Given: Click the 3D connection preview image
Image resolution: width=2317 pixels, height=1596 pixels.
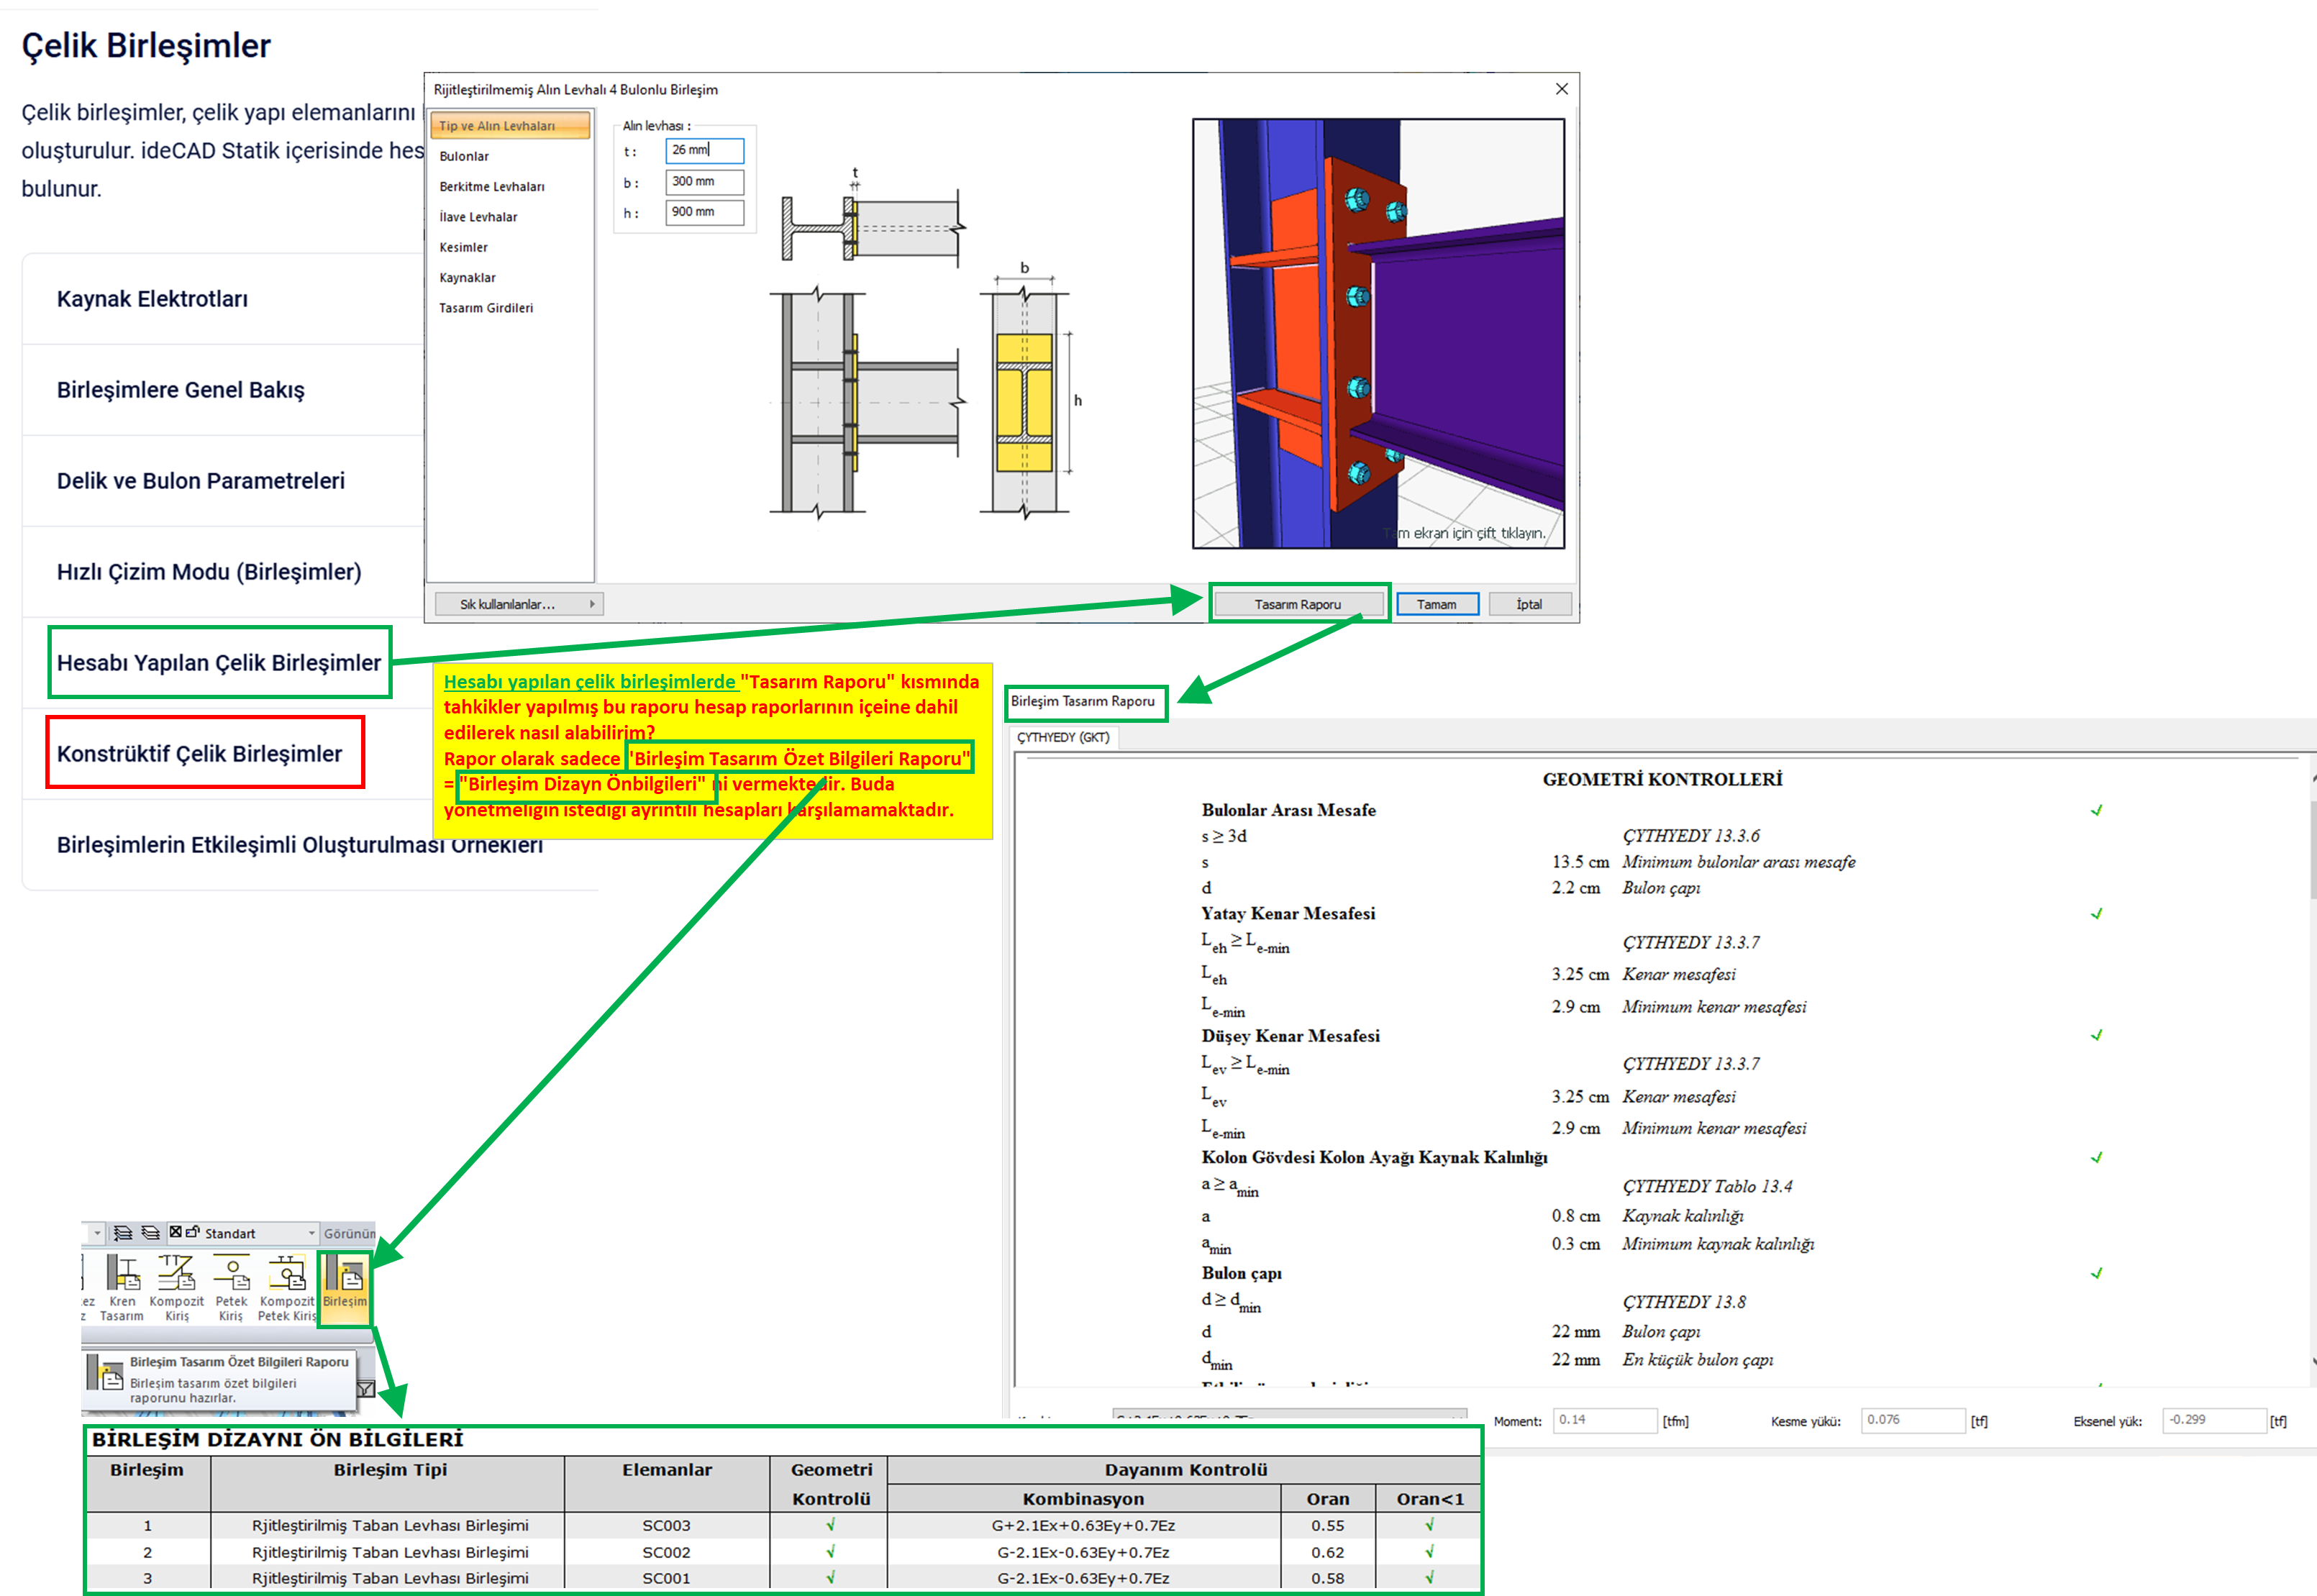Looking at the screenshot, I should tap(1378, 333).
